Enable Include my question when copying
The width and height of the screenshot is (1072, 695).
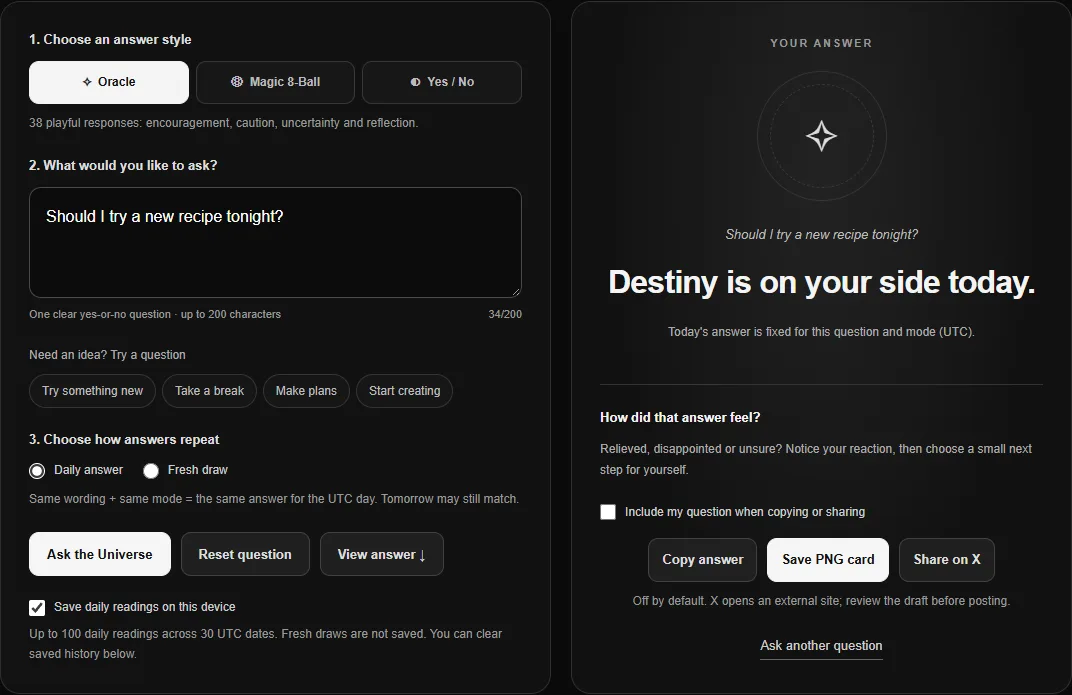point(608,512)
